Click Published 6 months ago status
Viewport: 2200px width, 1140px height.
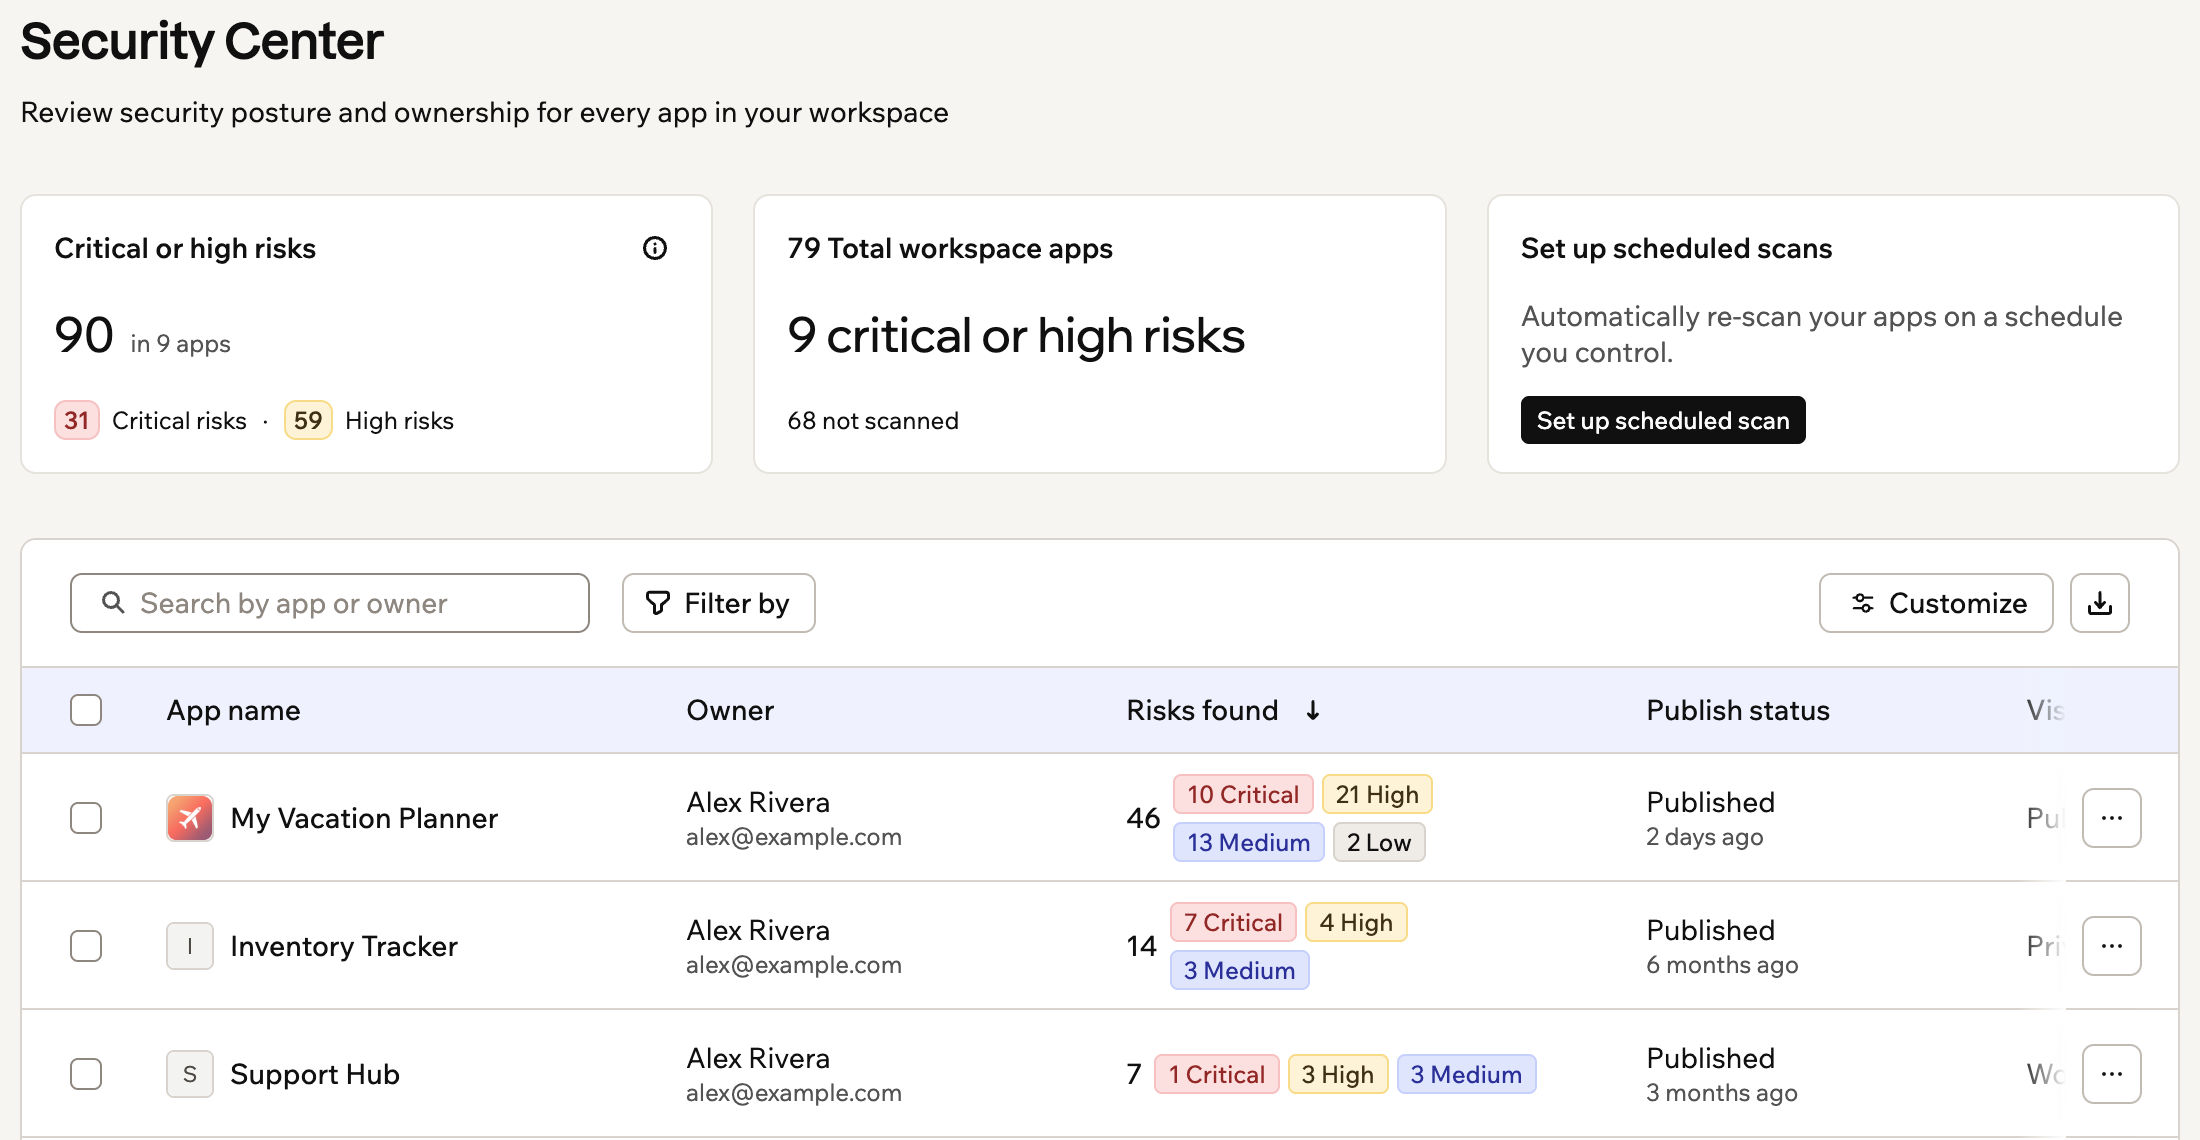click(x=1722, y=946)
